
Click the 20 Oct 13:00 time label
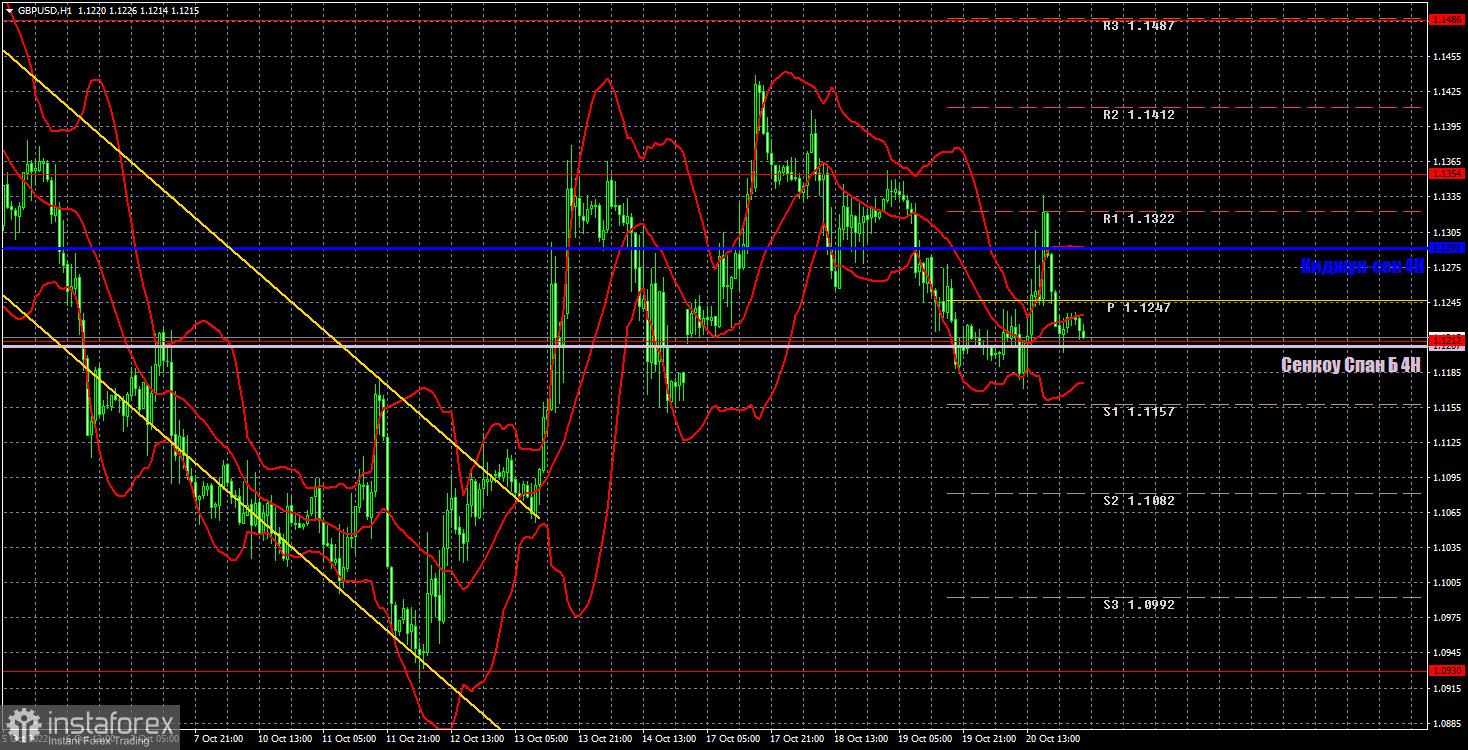[x=1052, y=740]
